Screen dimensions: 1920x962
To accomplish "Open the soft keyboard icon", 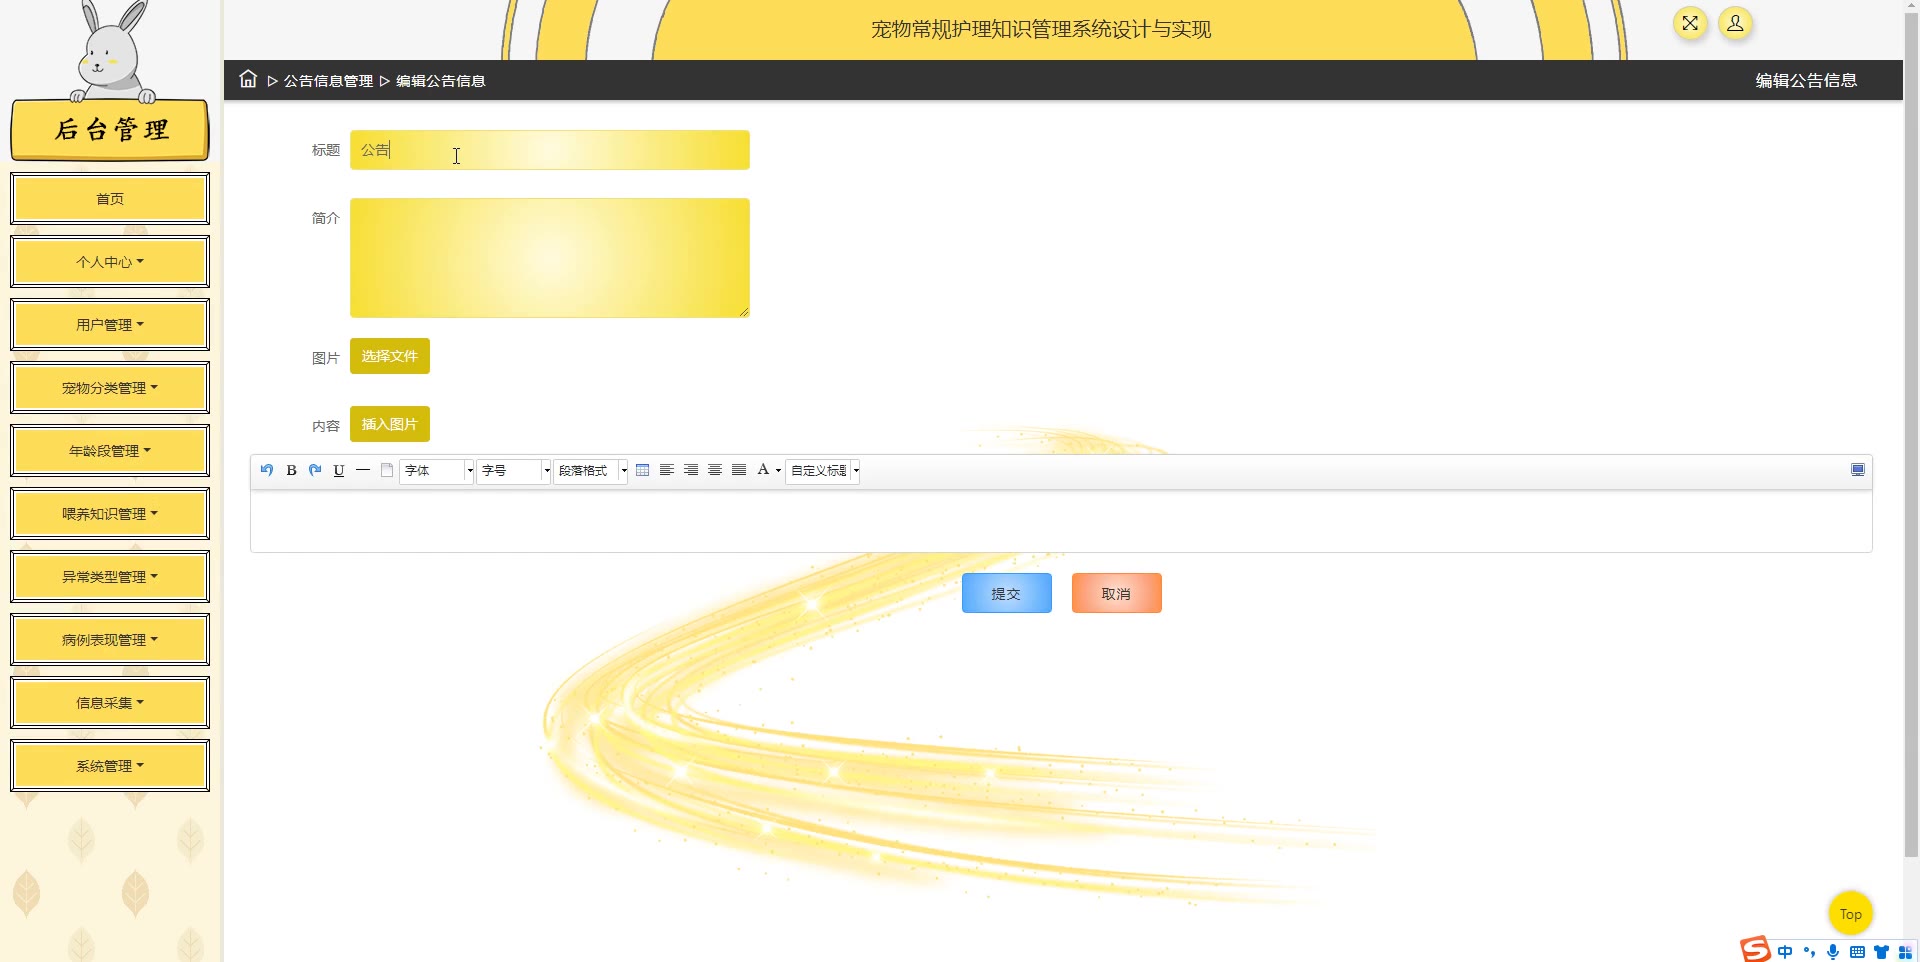I will coord(1857,952).
